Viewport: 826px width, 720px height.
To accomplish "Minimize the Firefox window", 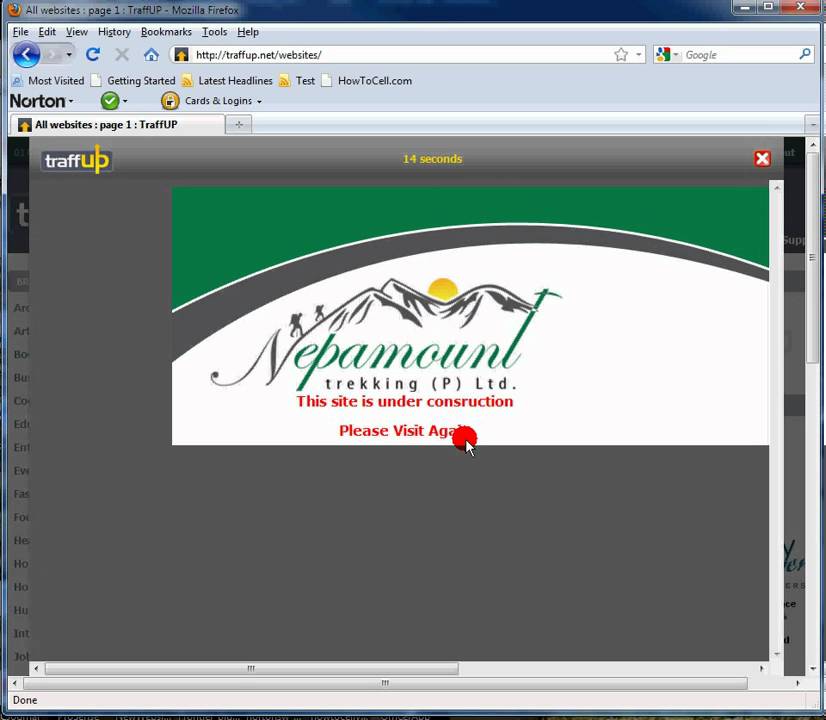I will (744, 7).
